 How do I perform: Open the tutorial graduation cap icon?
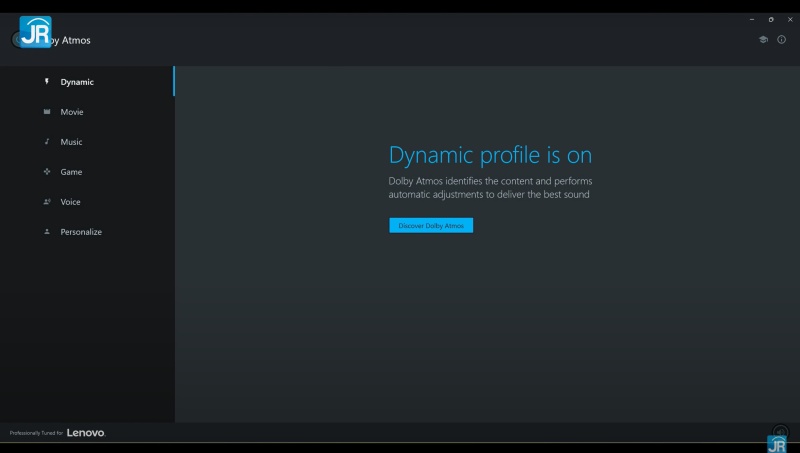coord(763,40)
